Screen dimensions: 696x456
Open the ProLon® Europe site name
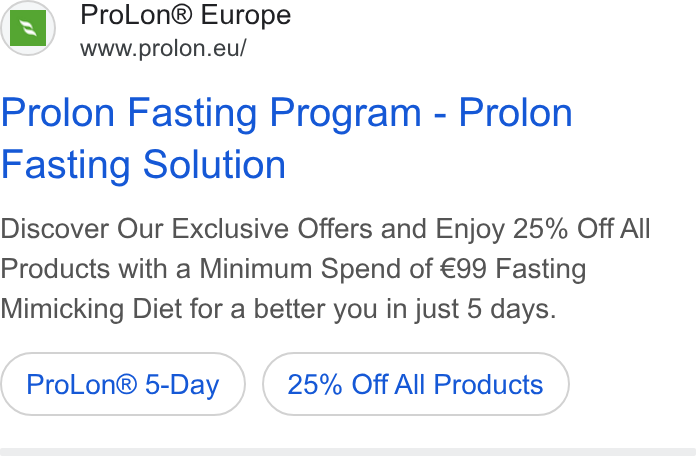pyautogui.click(x=186, y=15)
